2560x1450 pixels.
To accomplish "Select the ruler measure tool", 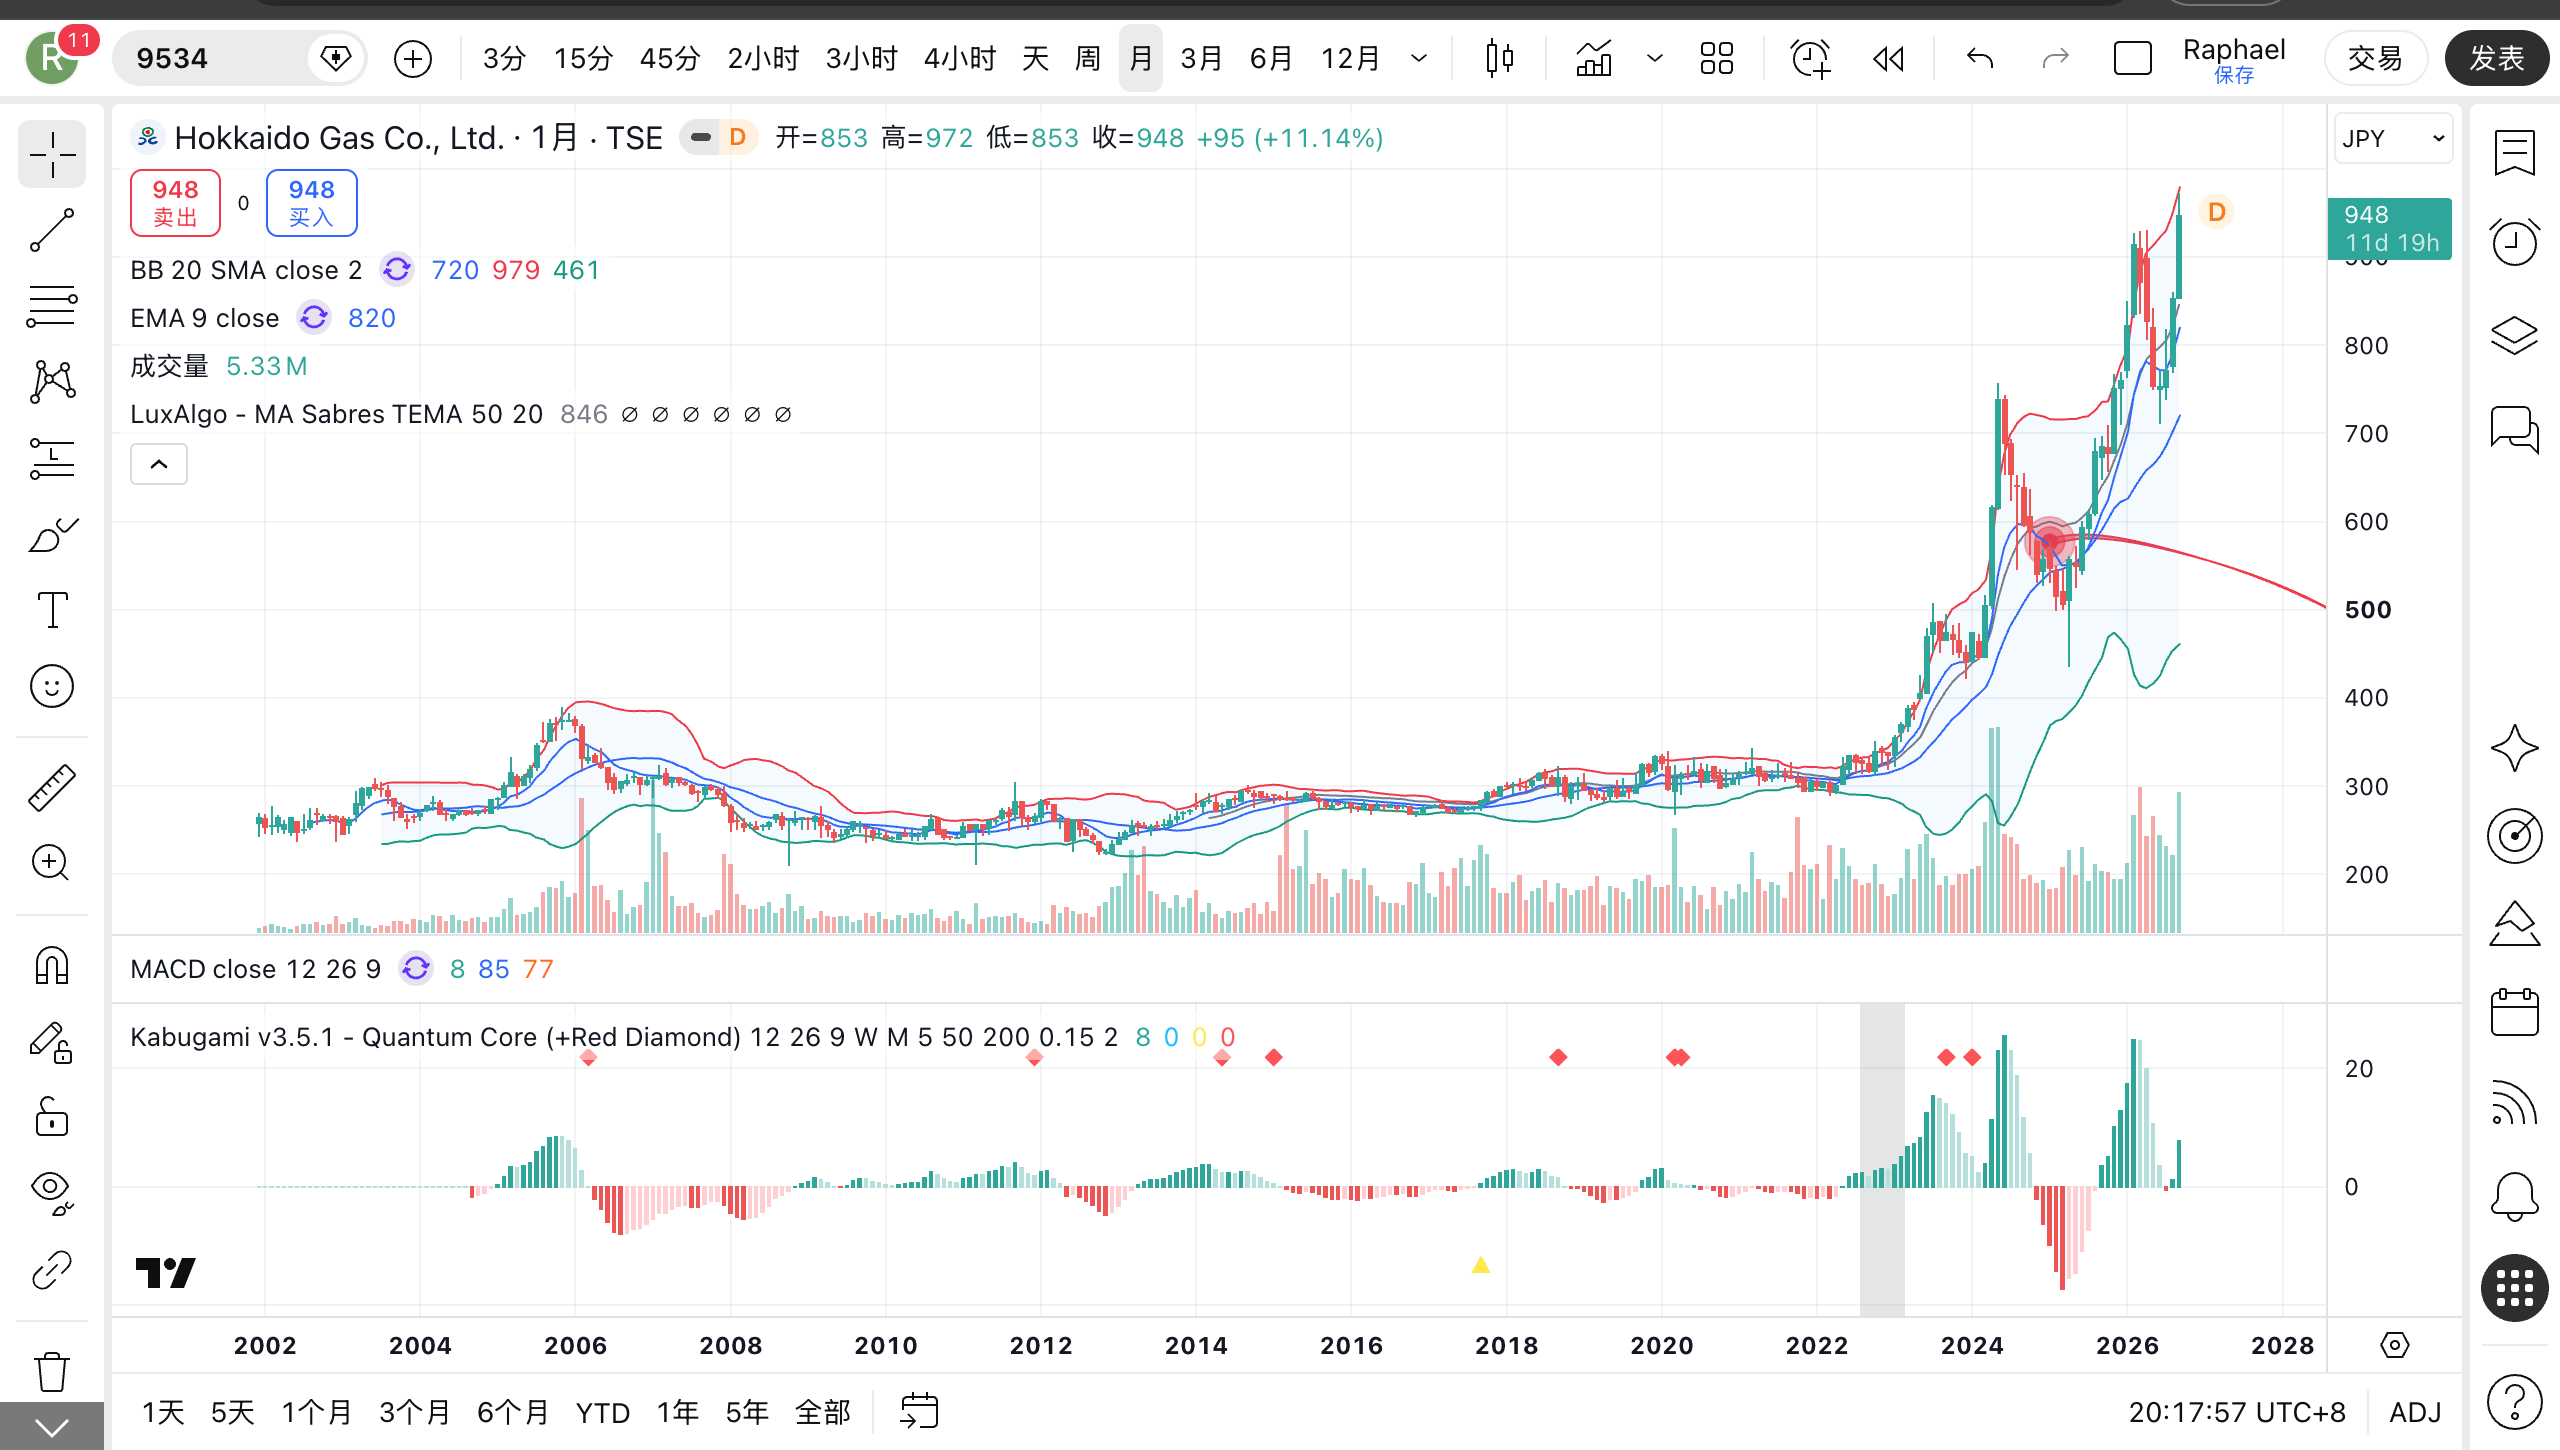I will tap(52, 787).
